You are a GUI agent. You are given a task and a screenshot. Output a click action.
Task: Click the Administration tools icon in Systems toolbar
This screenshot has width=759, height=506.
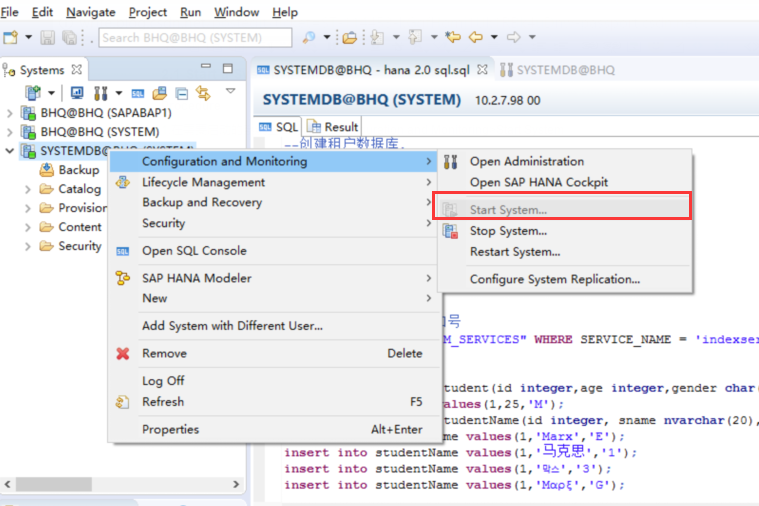(x=101, y=93)
